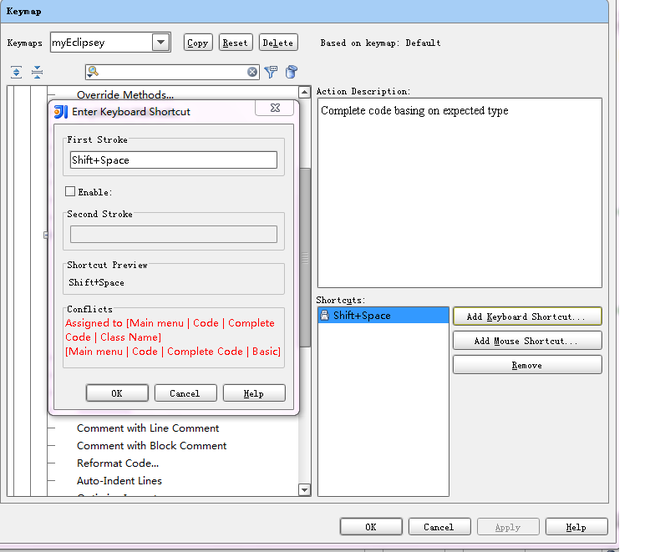Click the keyboard icon beside Shift+Space
650x552 pixels.
(x=325, y=315)
